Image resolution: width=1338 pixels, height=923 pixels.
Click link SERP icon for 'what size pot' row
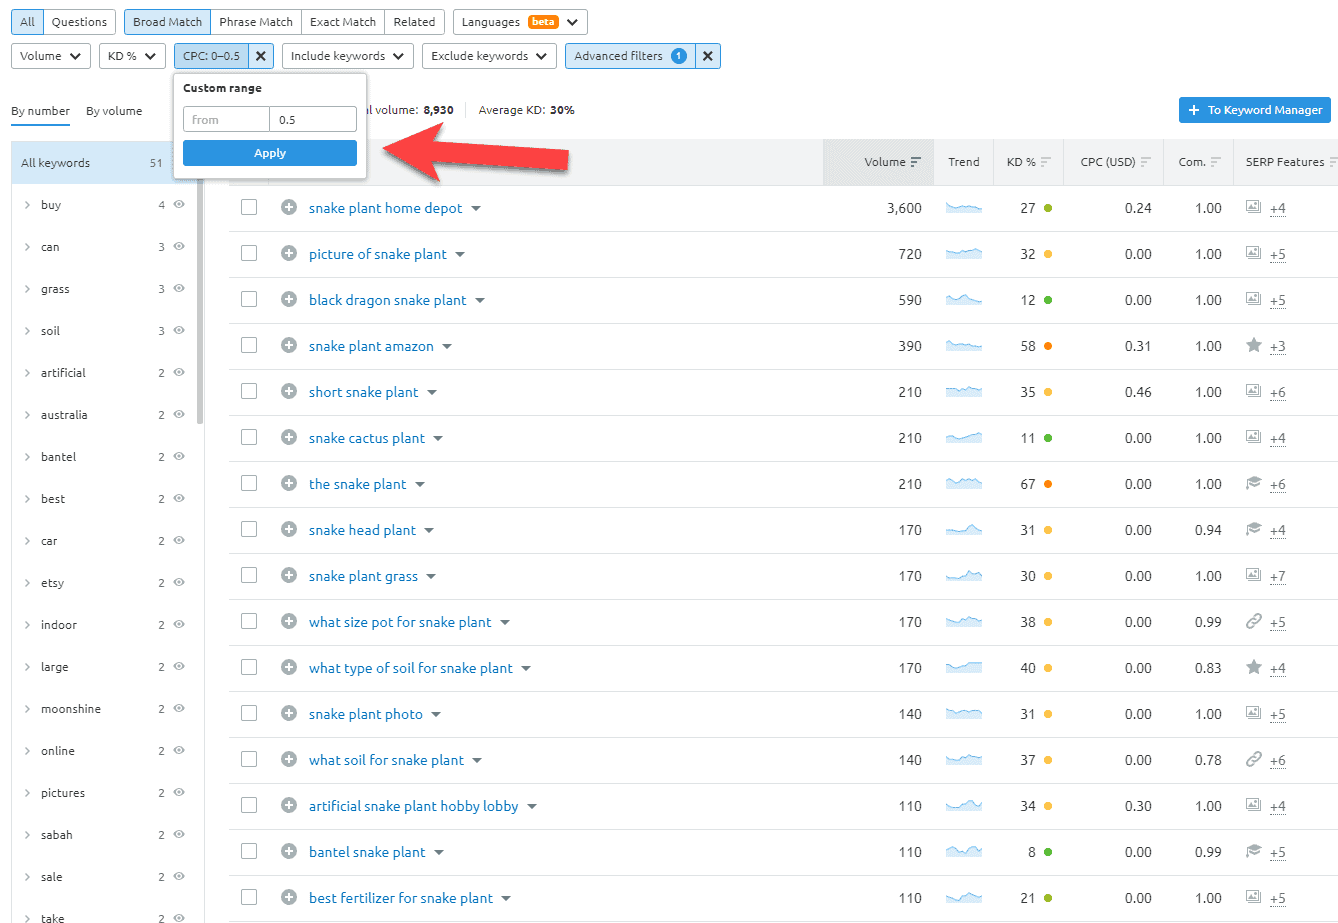click(1253, 621)
